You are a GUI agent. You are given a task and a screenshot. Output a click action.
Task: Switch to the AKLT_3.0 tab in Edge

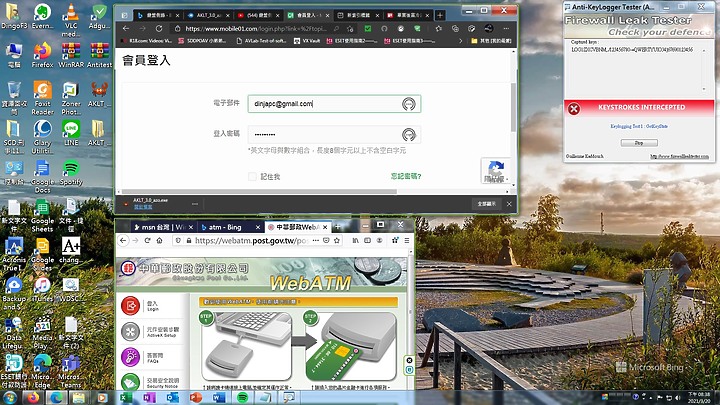click(x=208, y=15)
